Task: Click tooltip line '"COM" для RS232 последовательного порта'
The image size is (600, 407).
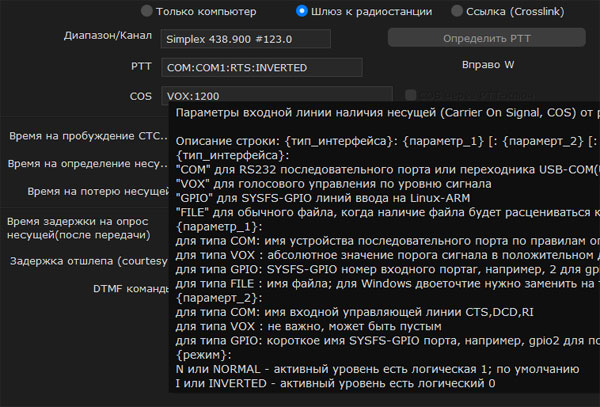Action: 387,169
